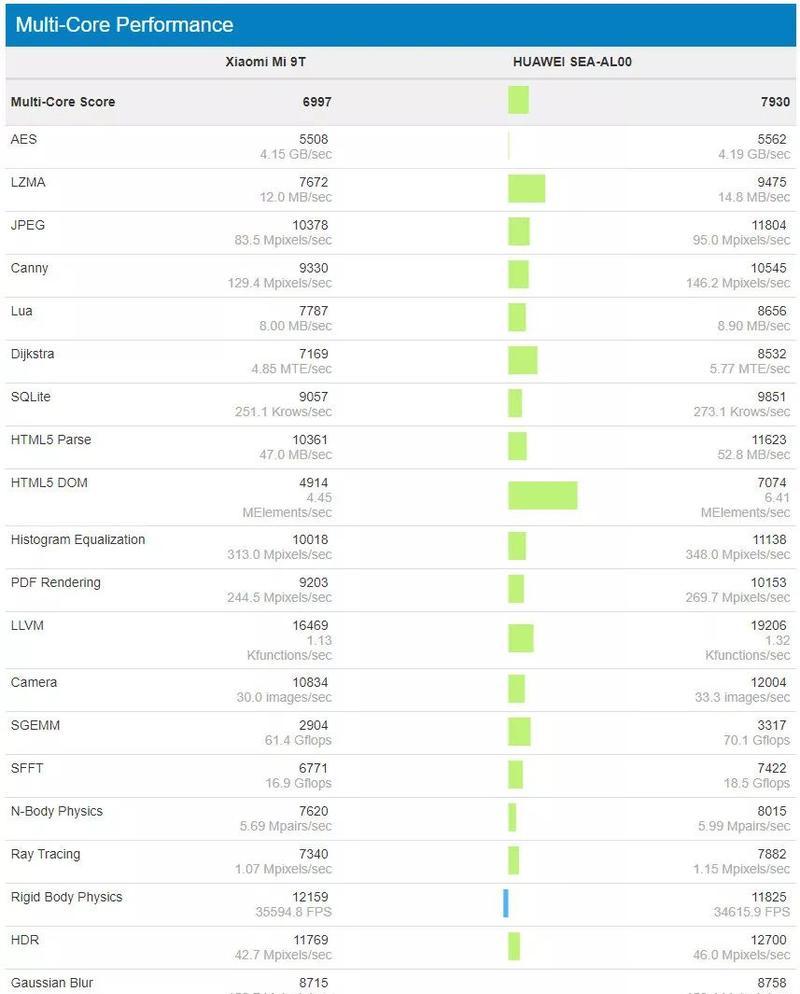Click the Ray Tracing row label
This screenshot has height=994, width=800.
coord(46,854)
